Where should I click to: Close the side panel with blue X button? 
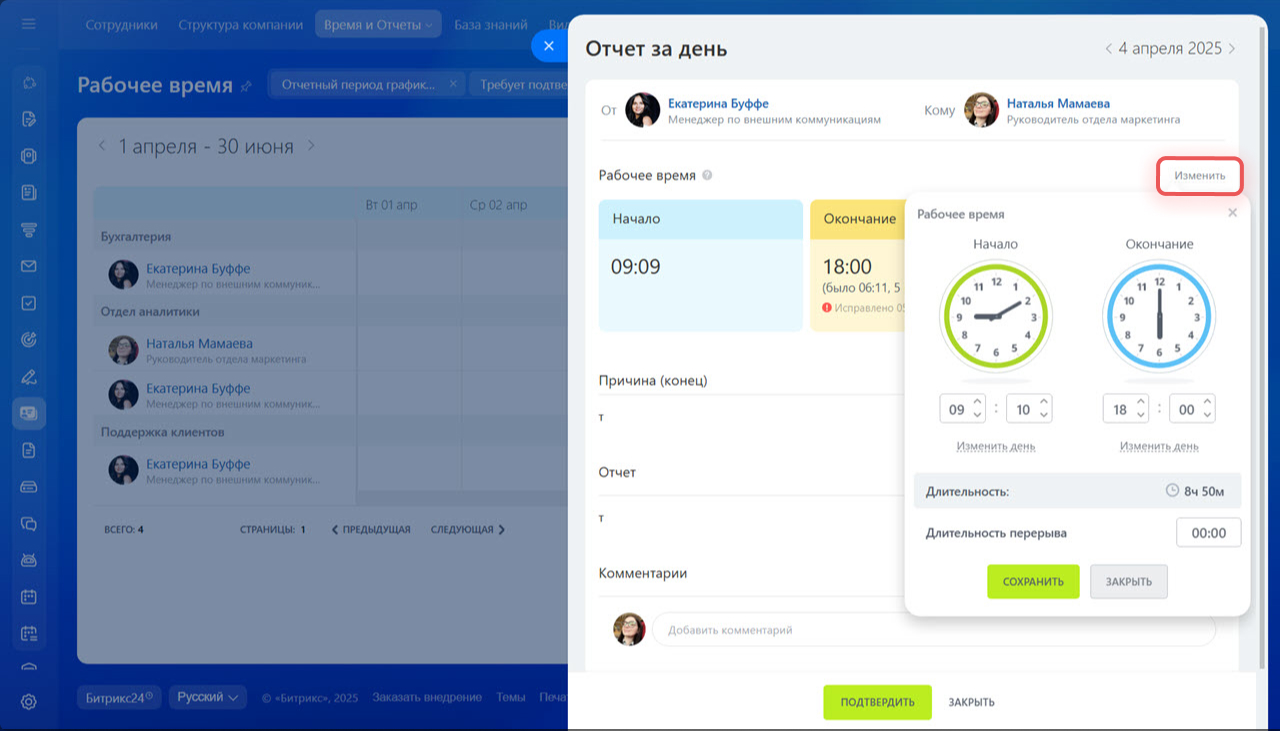(549, 46)
